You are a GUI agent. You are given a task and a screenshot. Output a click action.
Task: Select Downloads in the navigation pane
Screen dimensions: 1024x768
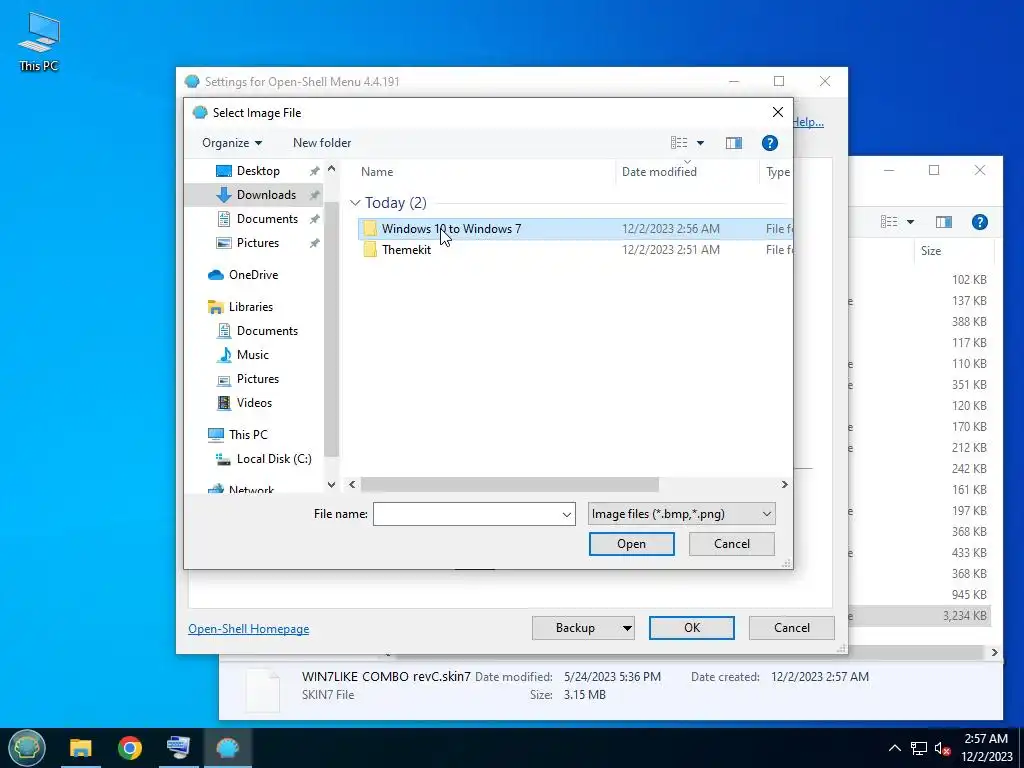click(266, 195)
